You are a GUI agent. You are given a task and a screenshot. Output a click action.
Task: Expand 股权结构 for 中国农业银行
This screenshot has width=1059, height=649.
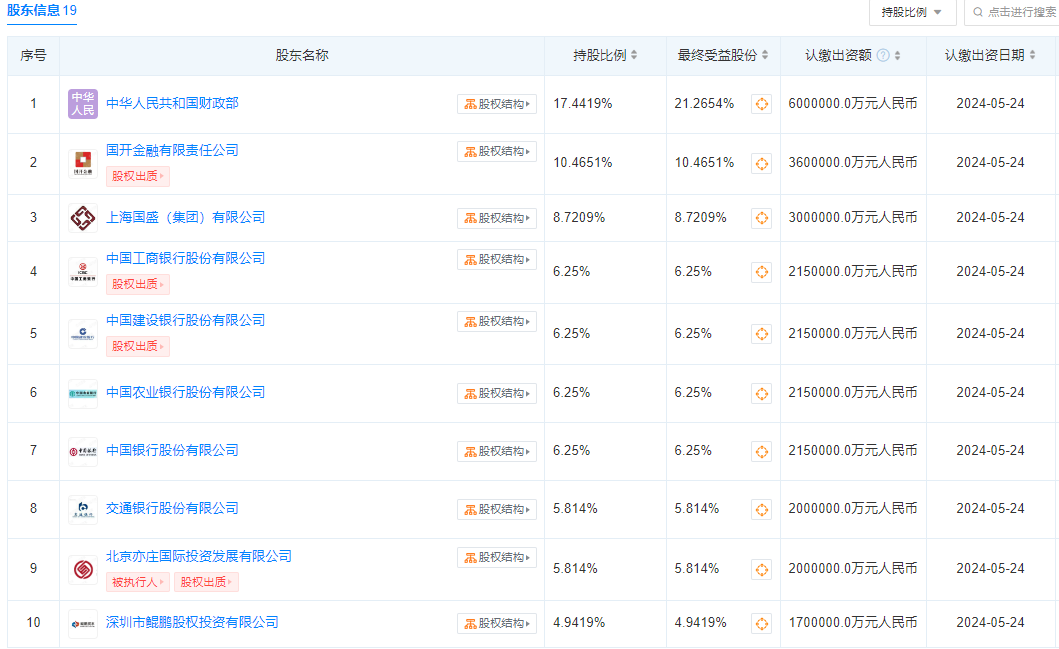point(497,394)
